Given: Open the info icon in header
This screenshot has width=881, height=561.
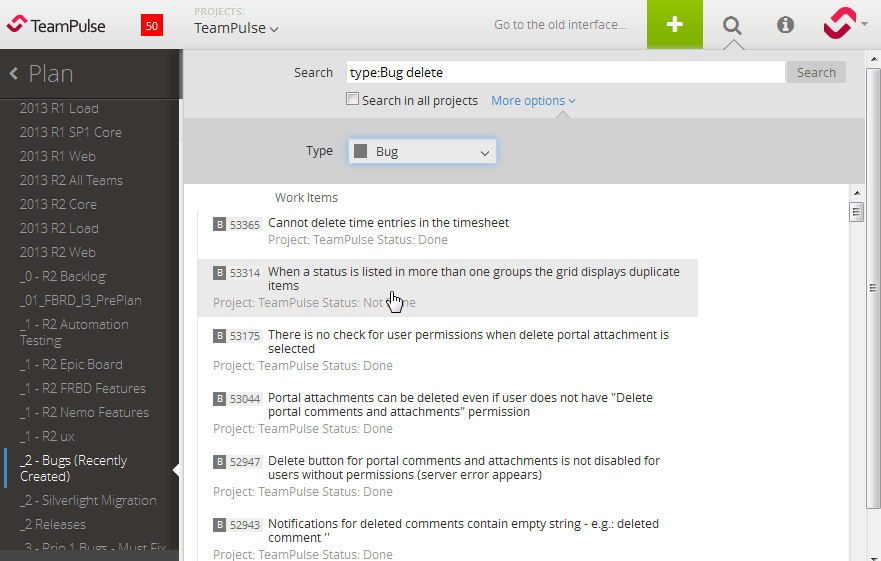Looking at the screenshot, I should [785, 25].
